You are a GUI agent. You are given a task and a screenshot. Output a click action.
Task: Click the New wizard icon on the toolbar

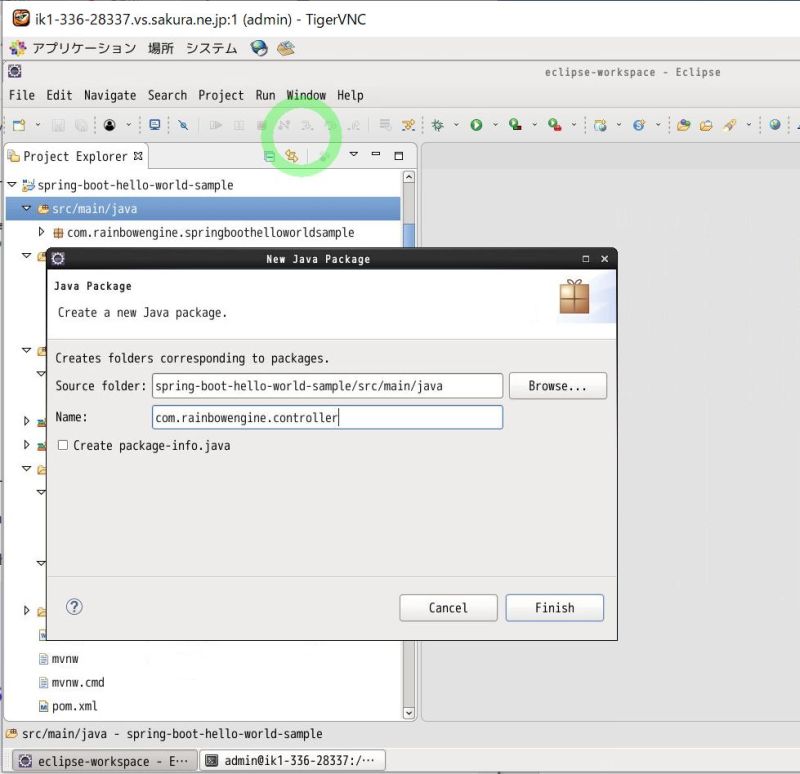point(19,125)
